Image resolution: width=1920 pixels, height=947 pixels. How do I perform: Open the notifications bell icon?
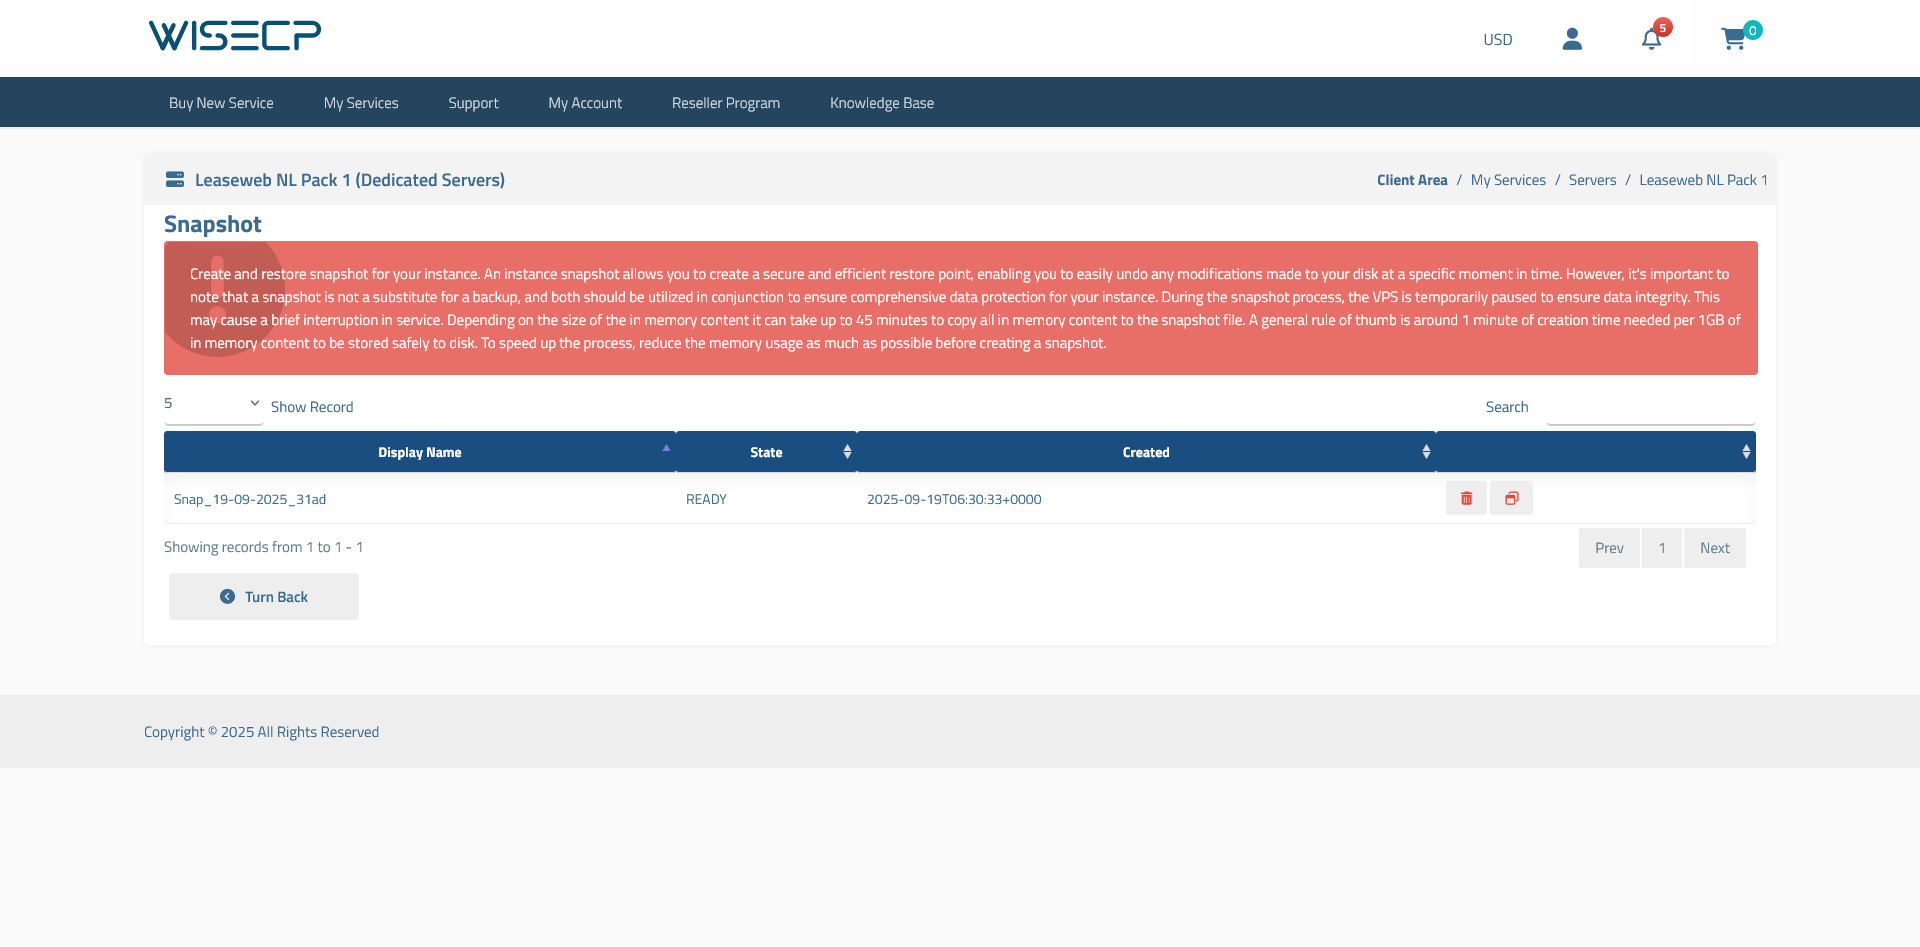(1651, 39)
